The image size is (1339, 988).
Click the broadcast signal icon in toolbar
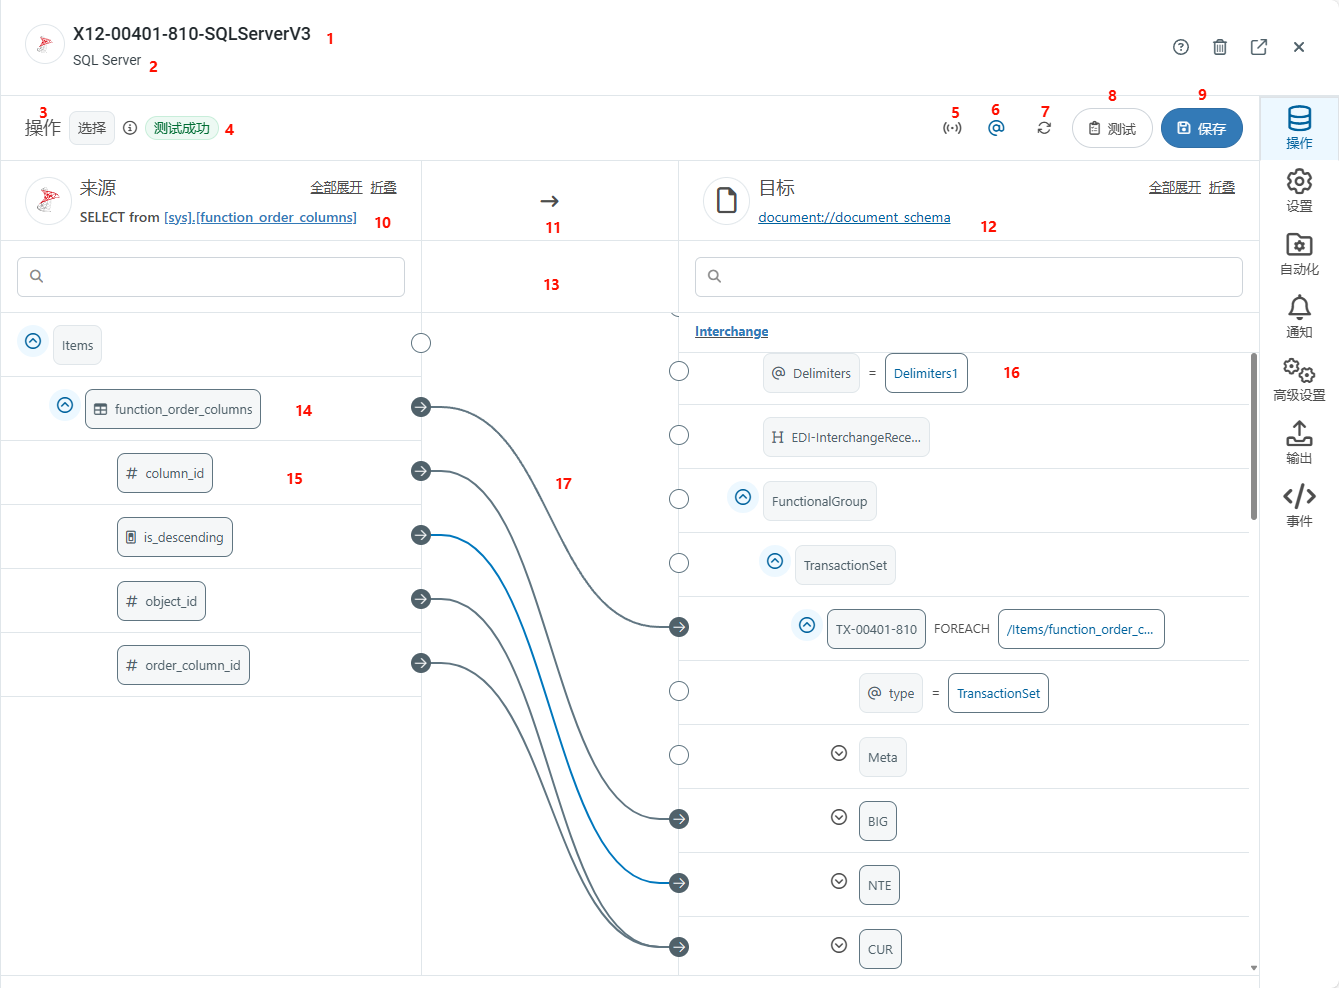(952, 128)
